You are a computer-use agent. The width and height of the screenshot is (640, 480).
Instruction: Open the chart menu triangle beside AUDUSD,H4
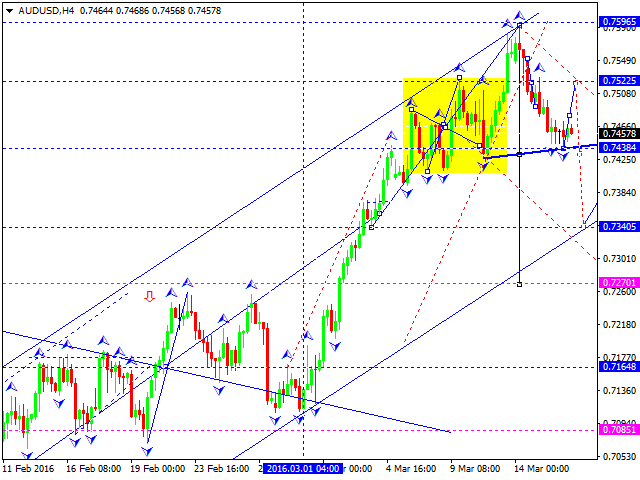point(9,11)
